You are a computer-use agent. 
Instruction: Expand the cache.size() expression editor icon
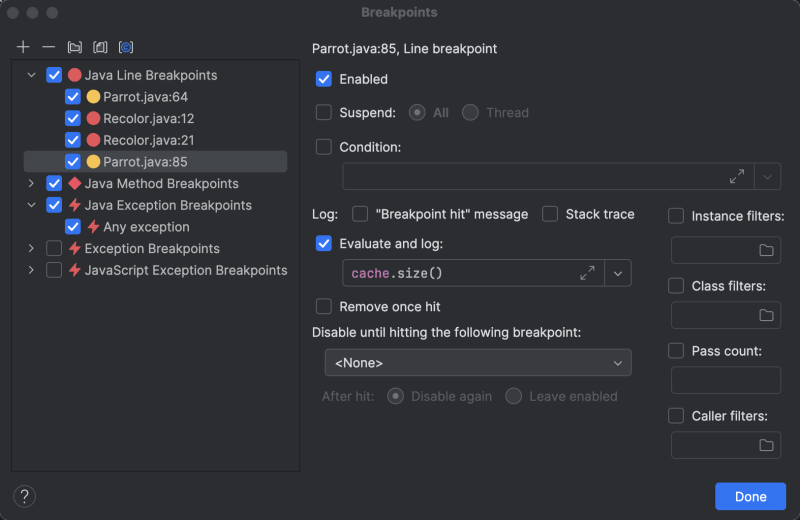pyautogui.click(x=587, y=273)
